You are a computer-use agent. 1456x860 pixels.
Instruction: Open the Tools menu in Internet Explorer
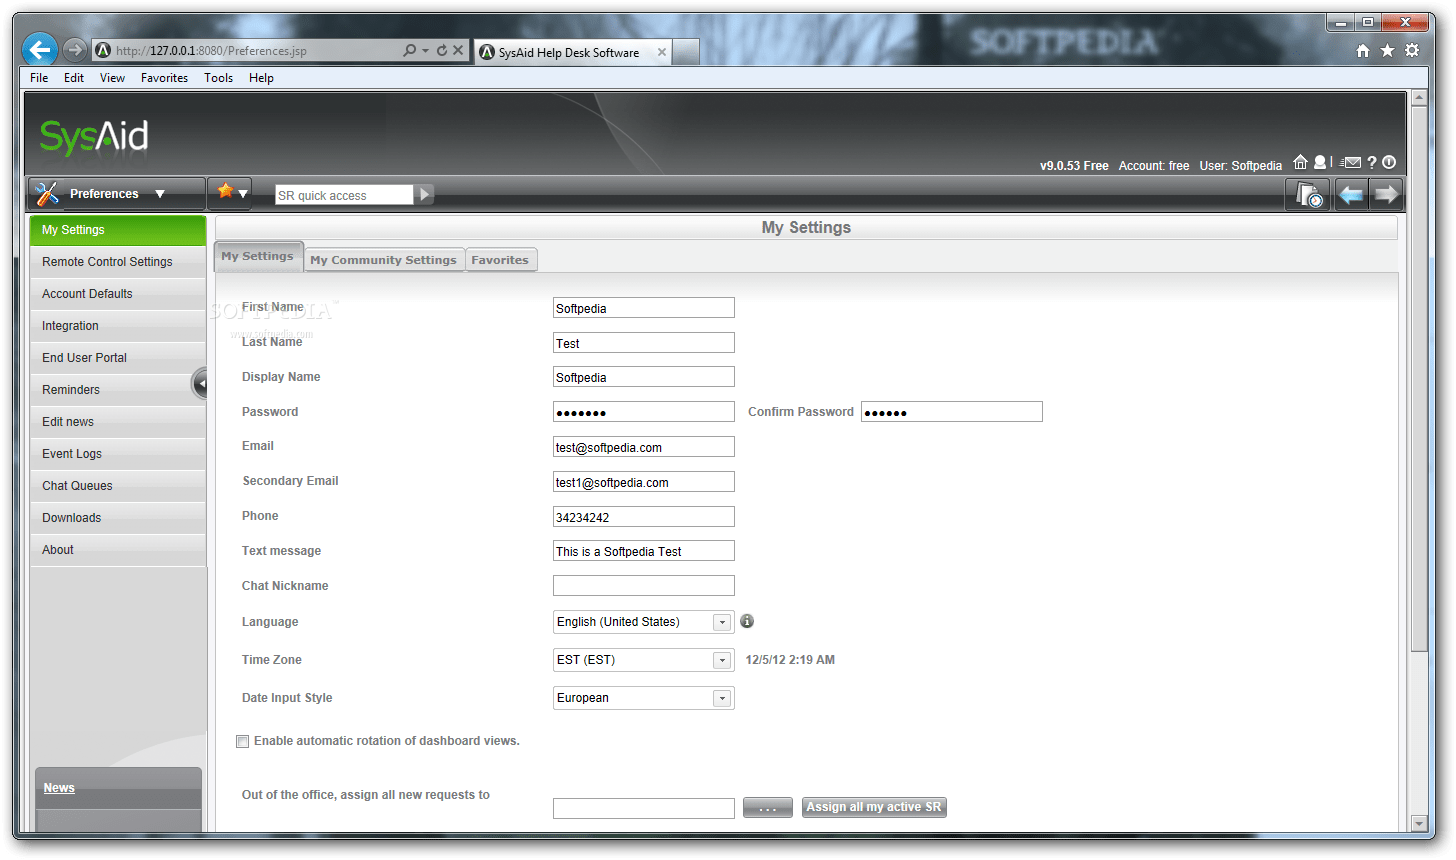point(218,77)
